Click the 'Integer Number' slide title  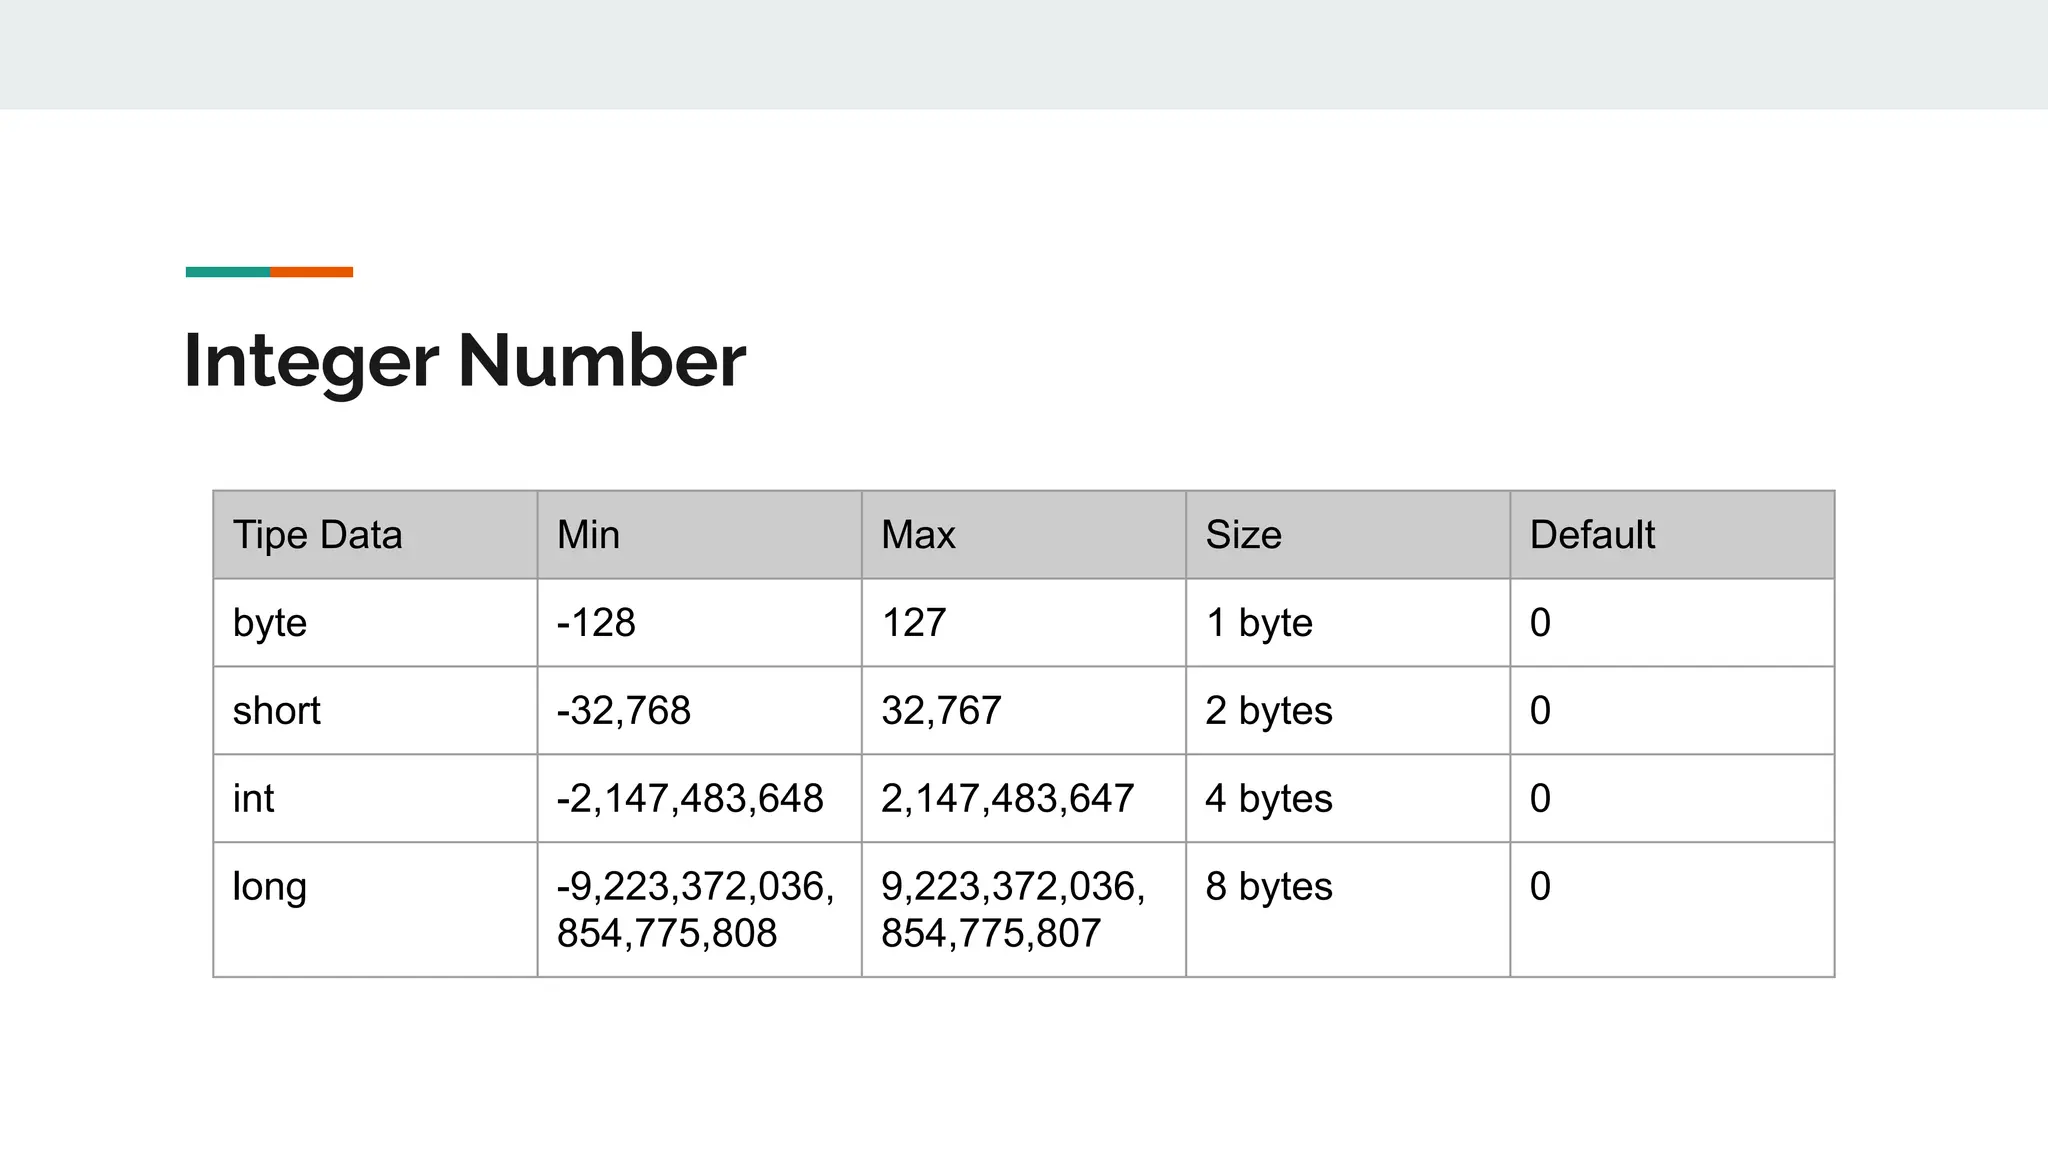(465, 360)
